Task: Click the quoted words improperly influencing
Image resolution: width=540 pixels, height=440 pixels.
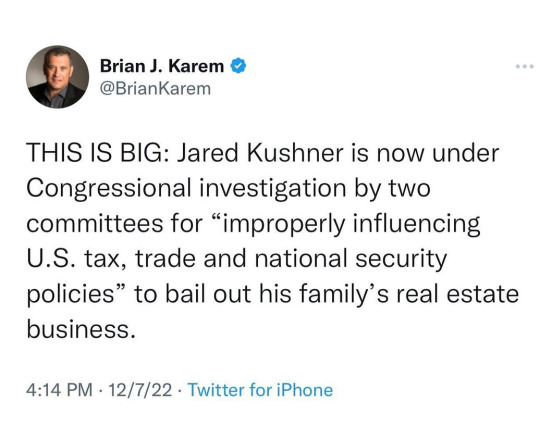Action: coord(347,224)
